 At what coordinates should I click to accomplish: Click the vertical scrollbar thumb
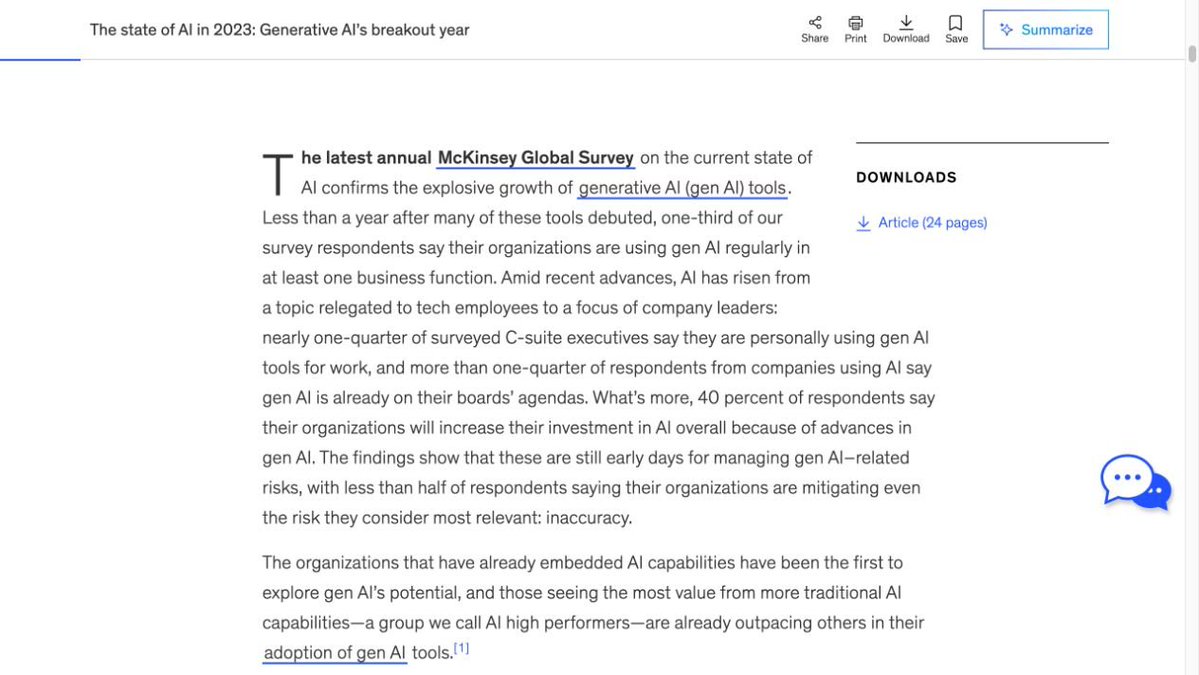(1192, 54)
